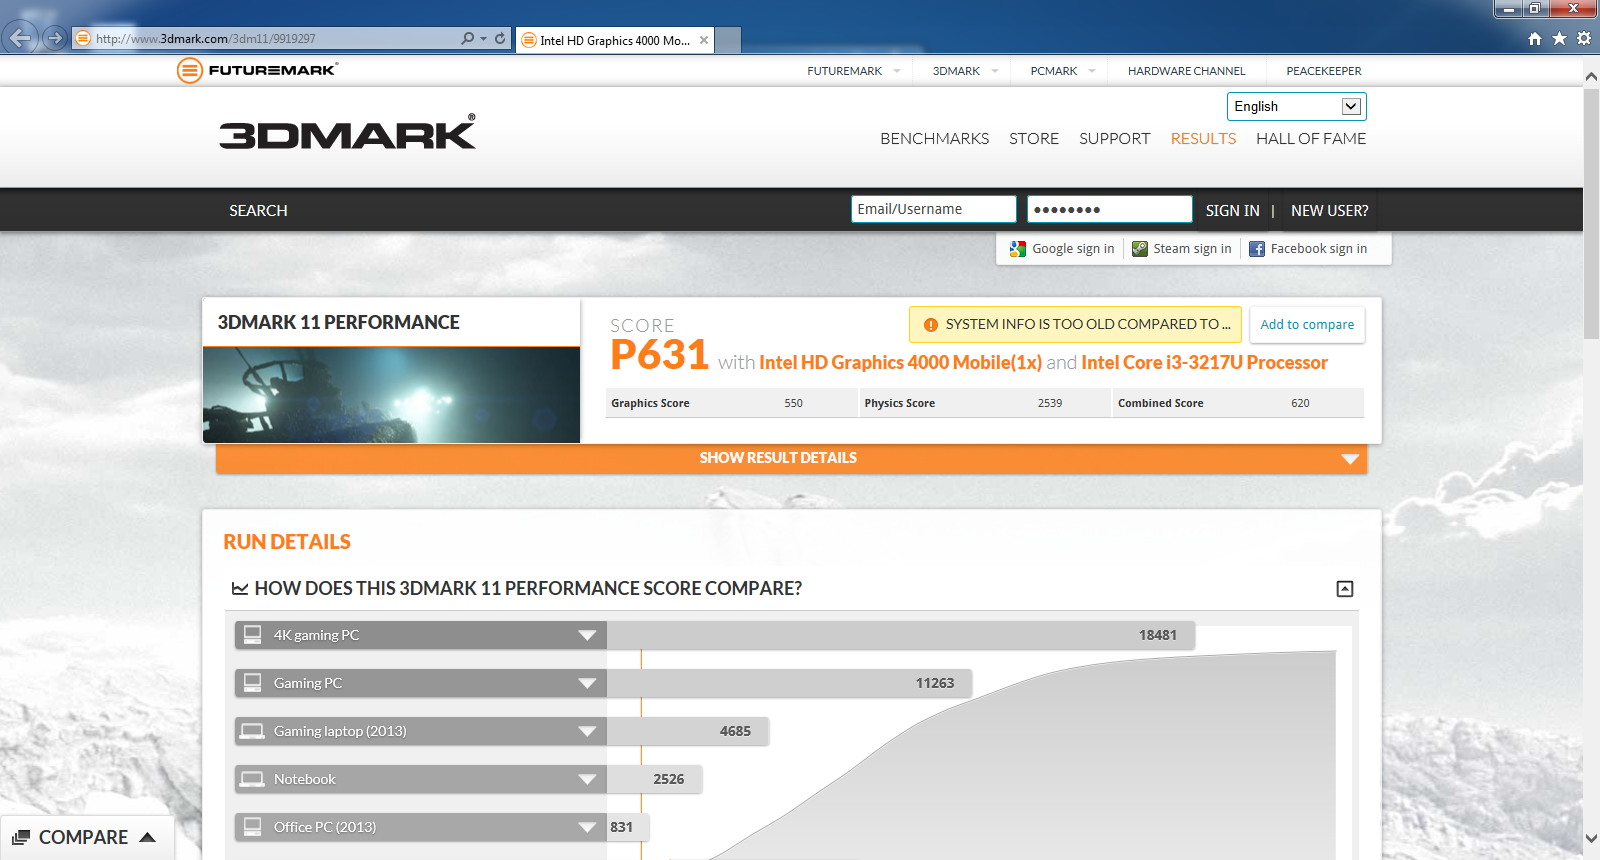Open Intel Core i3-3217U Processor link

1204,362
